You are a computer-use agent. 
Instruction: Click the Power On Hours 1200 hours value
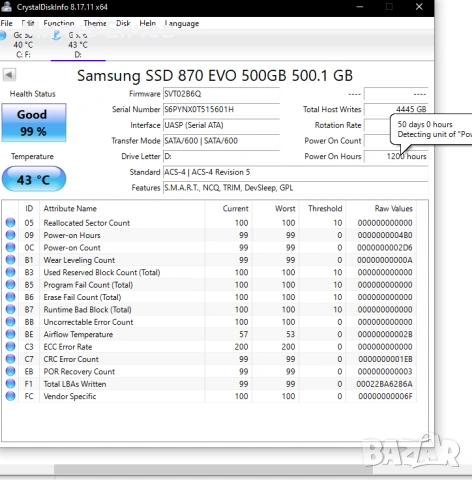(396, 156)
